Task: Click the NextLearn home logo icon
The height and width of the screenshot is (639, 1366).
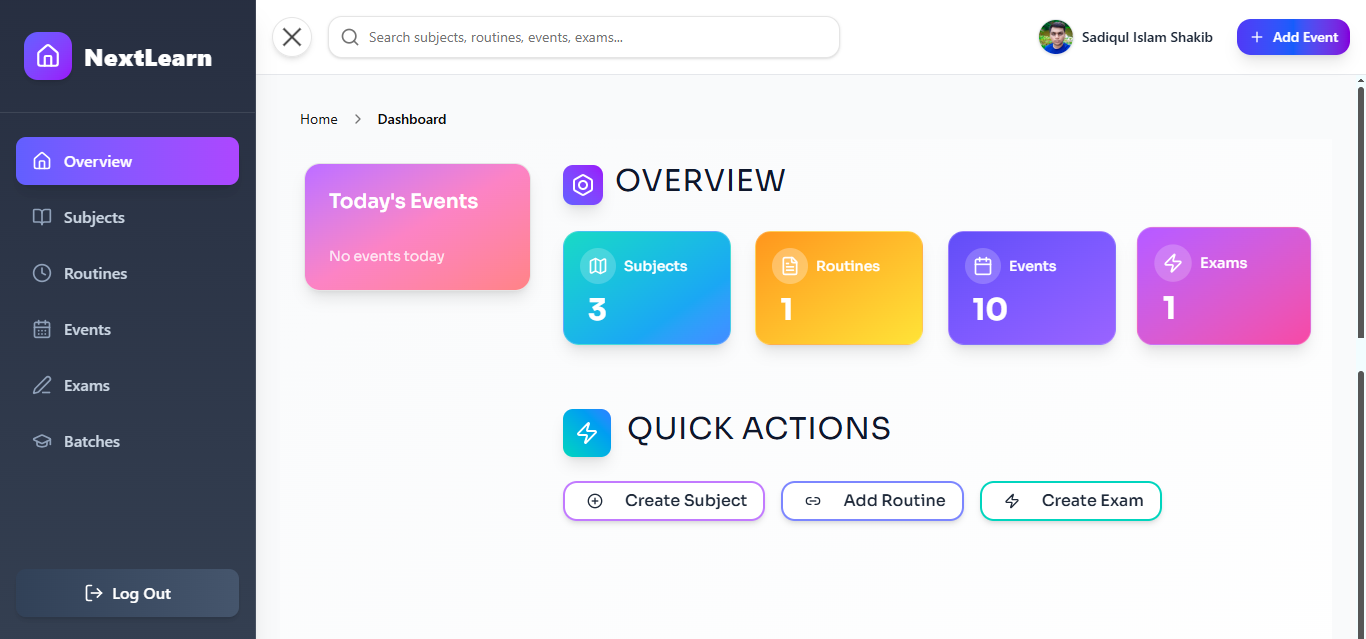Action: 47,56
